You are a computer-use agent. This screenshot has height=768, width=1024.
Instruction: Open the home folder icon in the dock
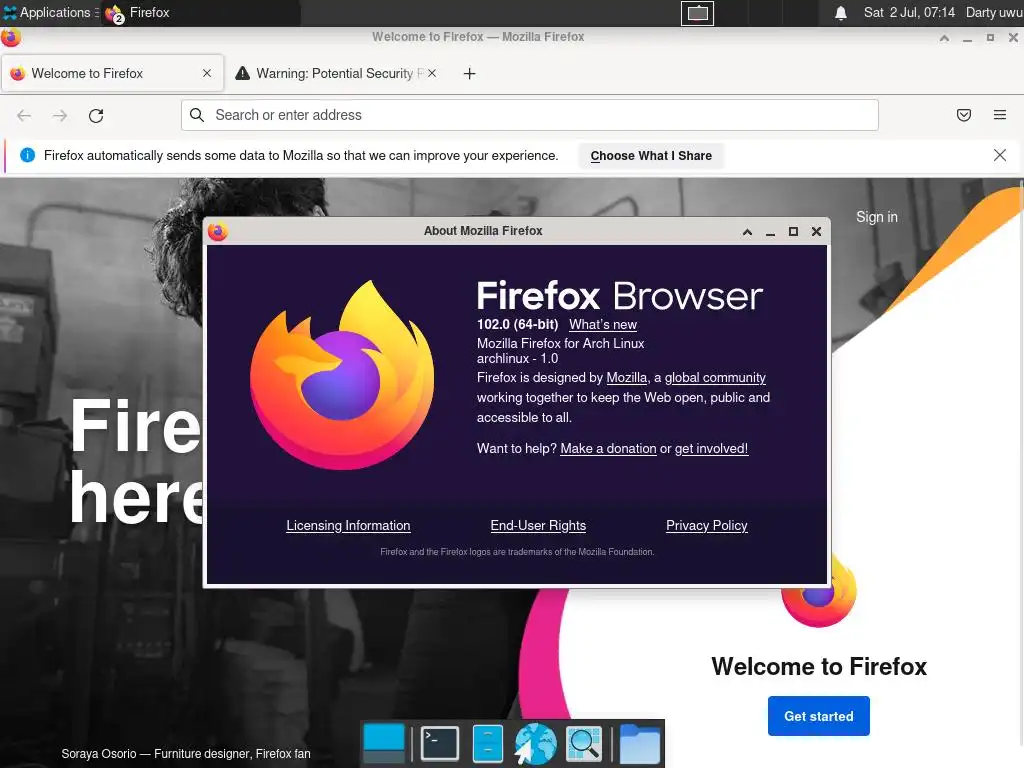tap(639, 743)
